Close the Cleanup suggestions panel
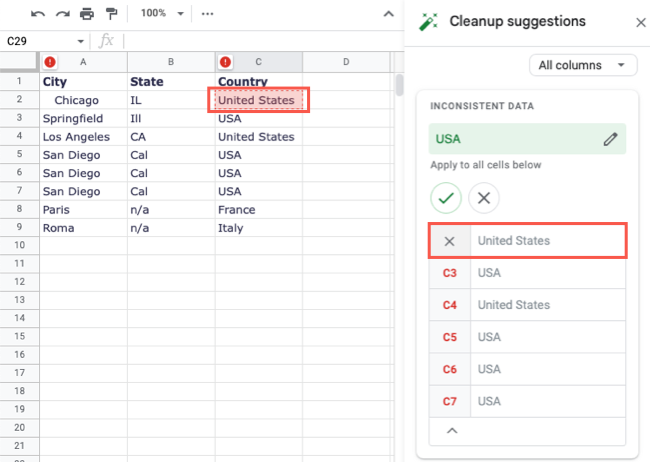 click(641, 22)
